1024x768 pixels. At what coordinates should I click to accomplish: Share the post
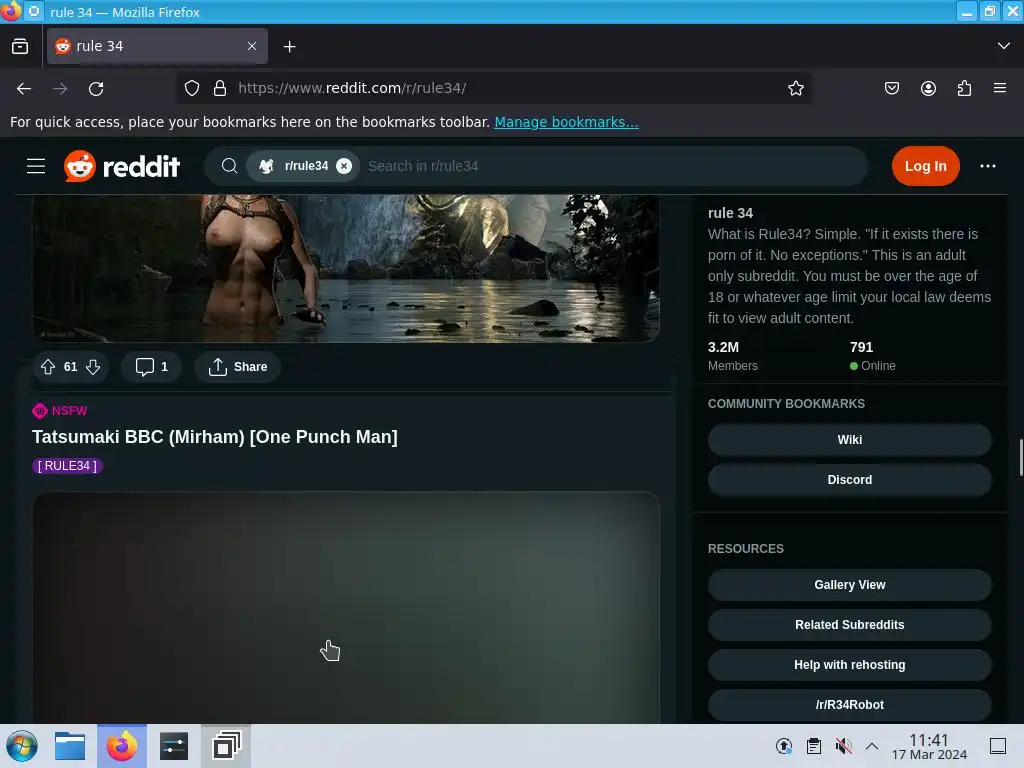pyautogui.click(x=238, y=367)
